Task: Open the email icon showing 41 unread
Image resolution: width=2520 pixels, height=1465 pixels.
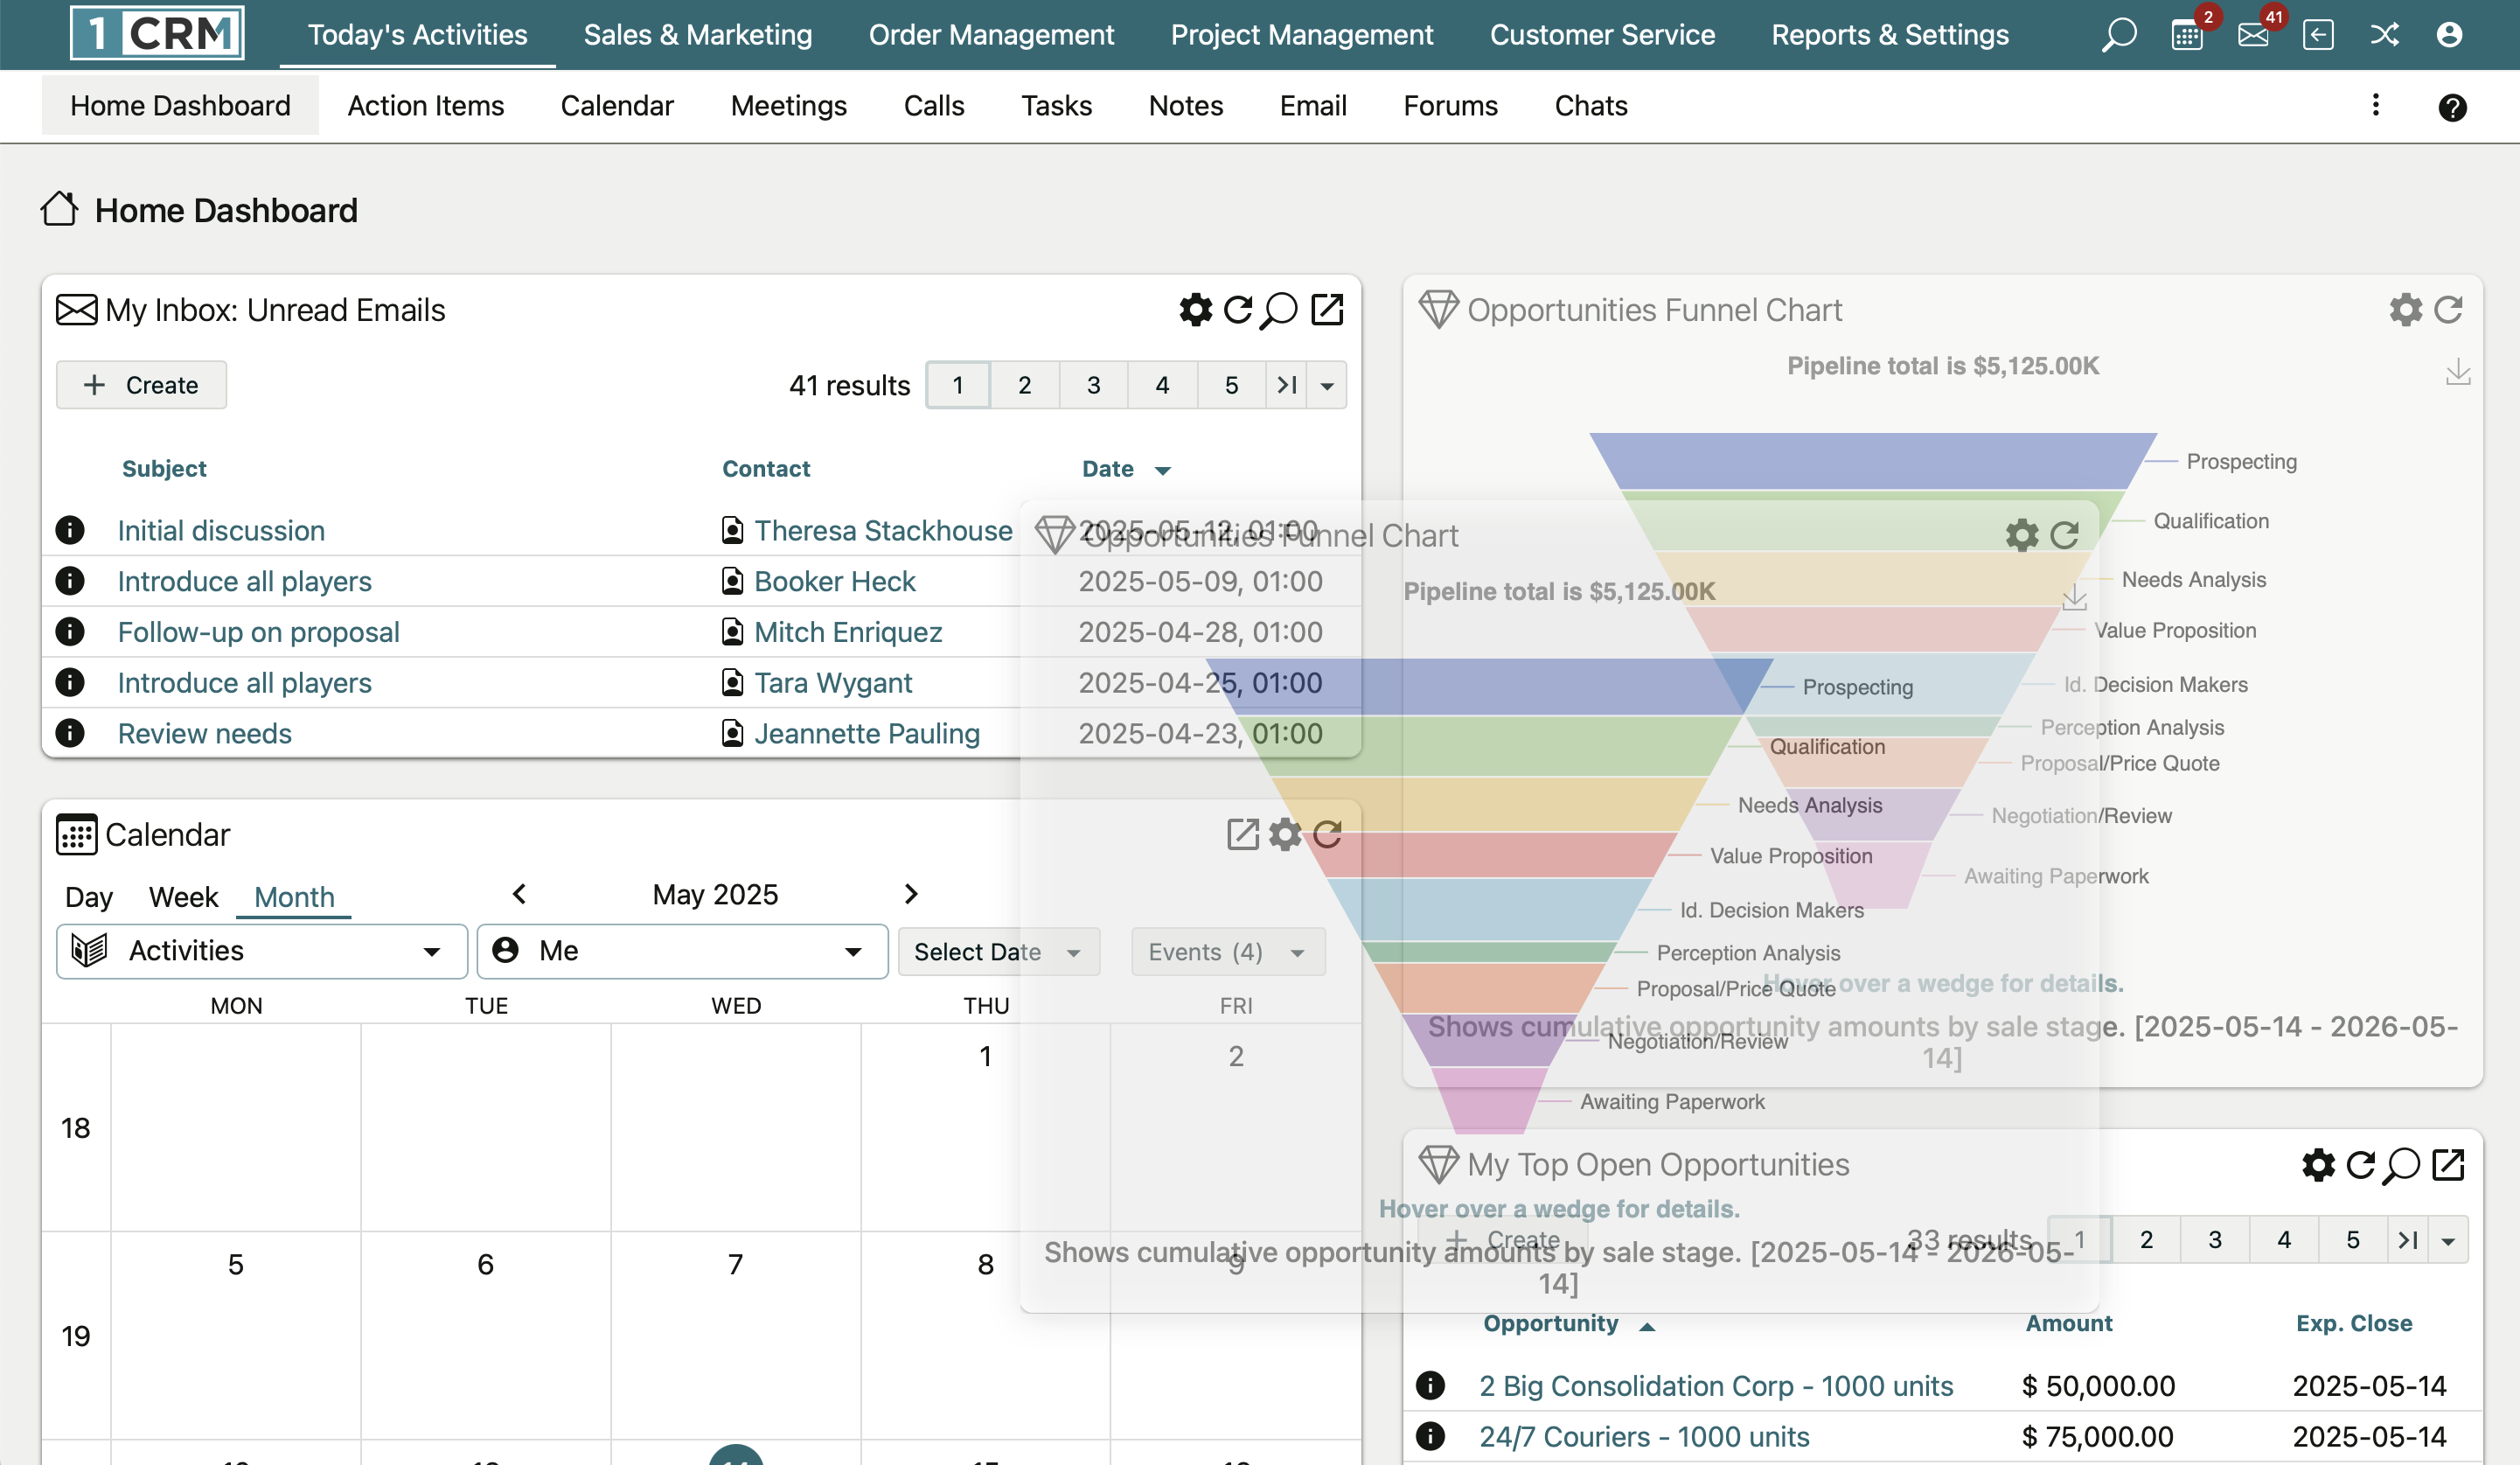Action: 2252,34
